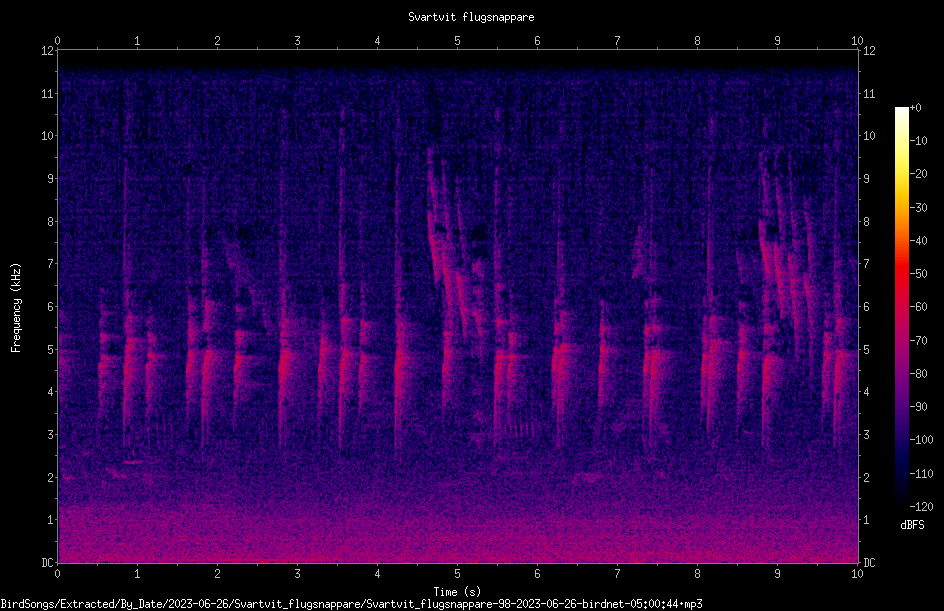Click the 'DC' tick on the right frequency axis

869,563
